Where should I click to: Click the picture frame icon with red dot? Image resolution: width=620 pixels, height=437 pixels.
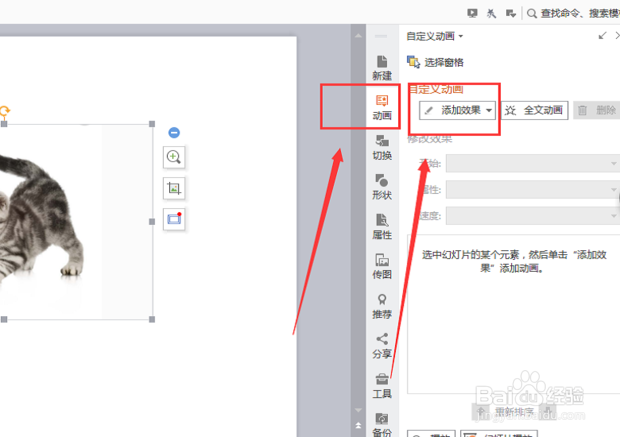[x=174, y=219]
